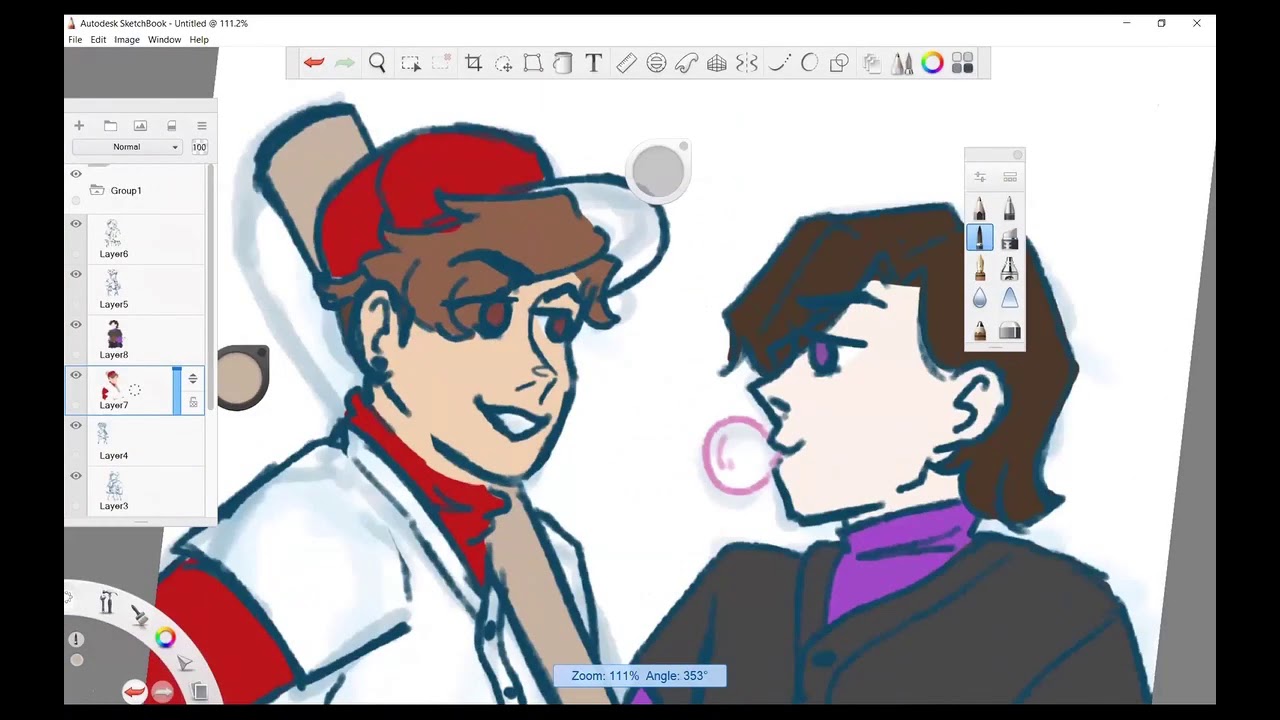Open the Copic Color Library swatches
The image size is (1280, 720).
click(x=963, y=63)
